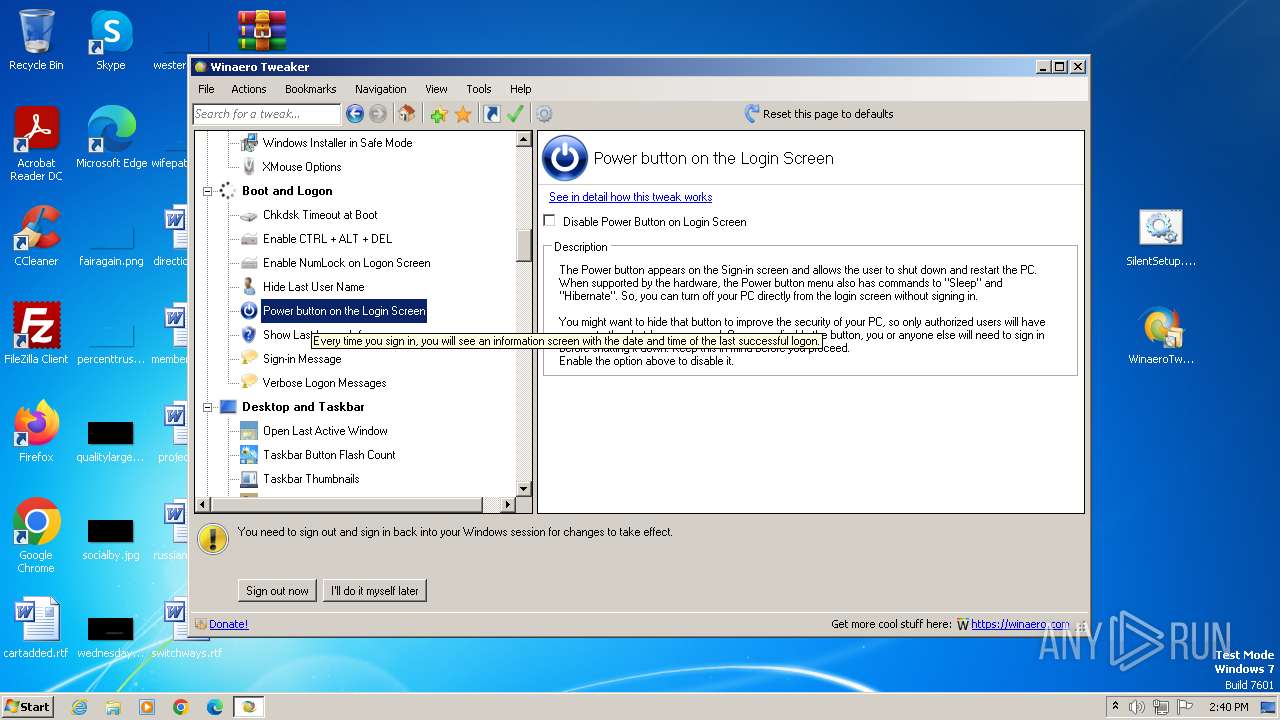Click the Search for a tweak field
This screenshot has height=720, width=1280.
click(266, 114)
